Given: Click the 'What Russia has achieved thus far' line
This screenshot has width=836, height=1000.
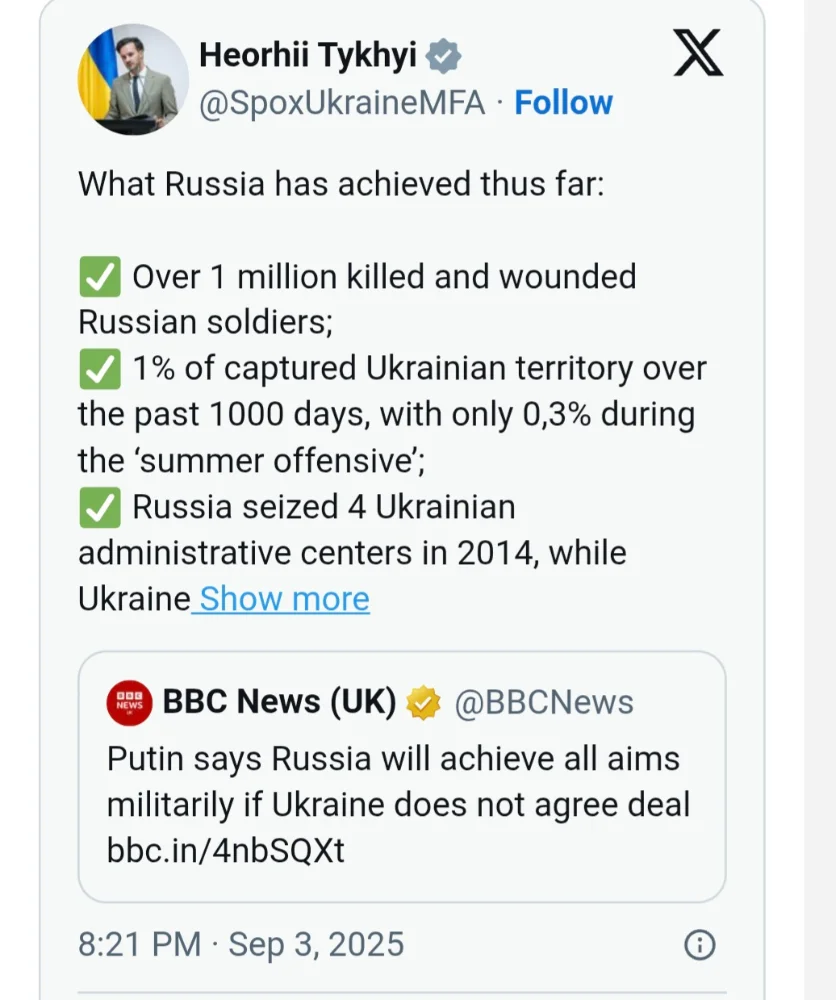Looking at the screenshot, I should pos(341,184).
